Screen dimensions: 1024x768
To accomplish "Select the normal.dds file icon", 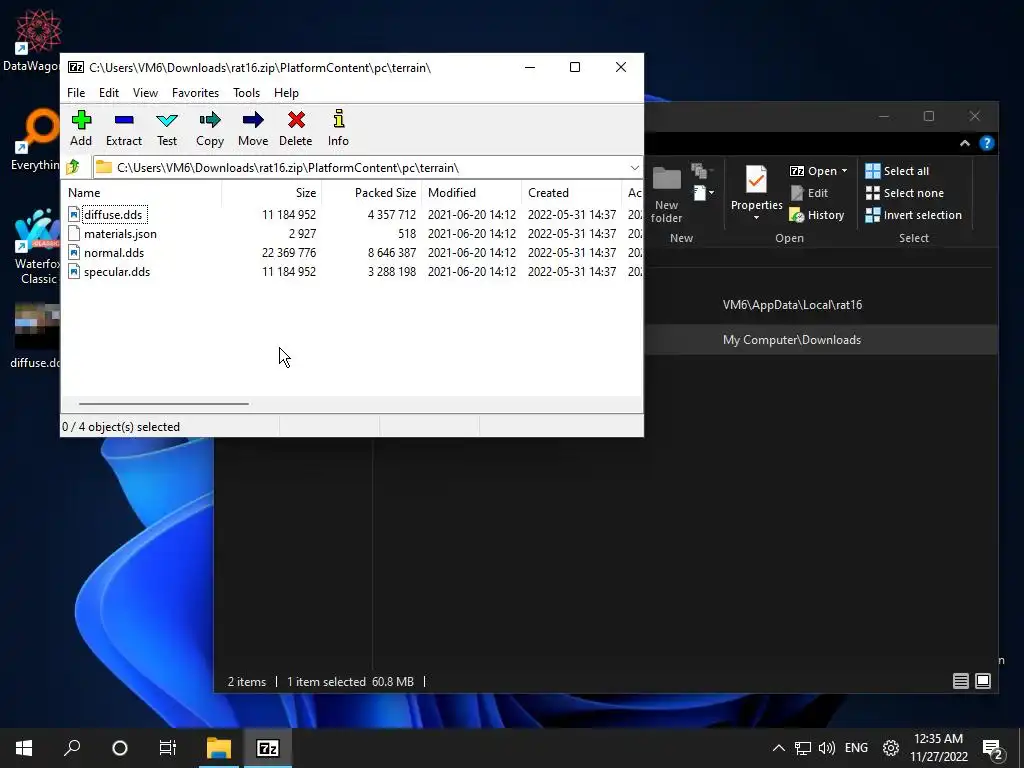I will tap(74, 252).
